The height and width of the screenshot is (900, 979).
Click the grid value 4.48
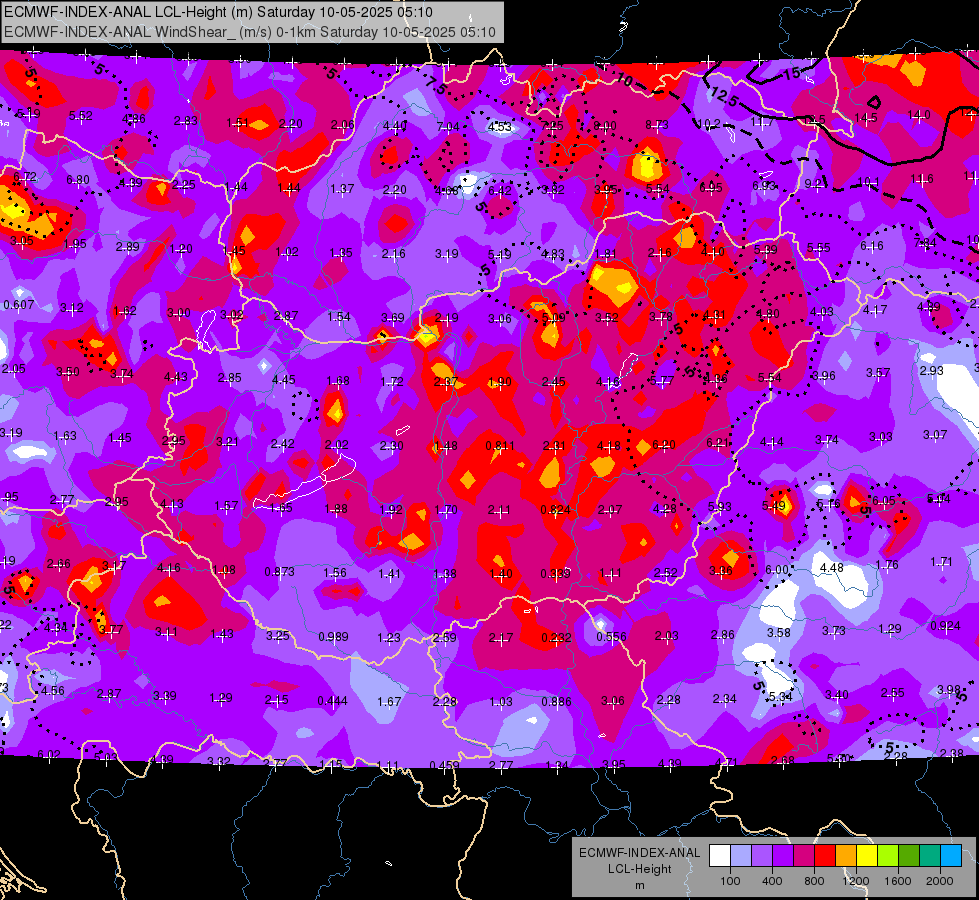pyautogui.click(x=832, y=568)
